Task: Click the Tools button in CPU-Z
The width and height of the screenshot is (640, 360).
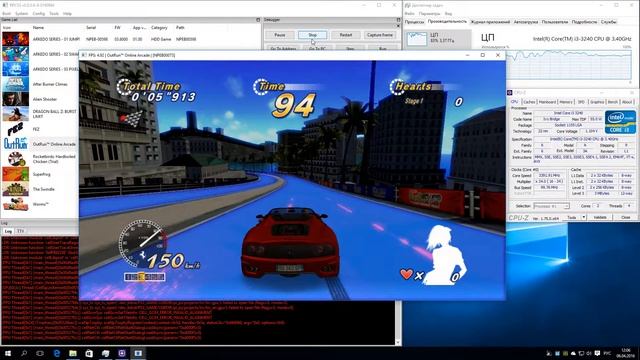Action: (572, 218)
